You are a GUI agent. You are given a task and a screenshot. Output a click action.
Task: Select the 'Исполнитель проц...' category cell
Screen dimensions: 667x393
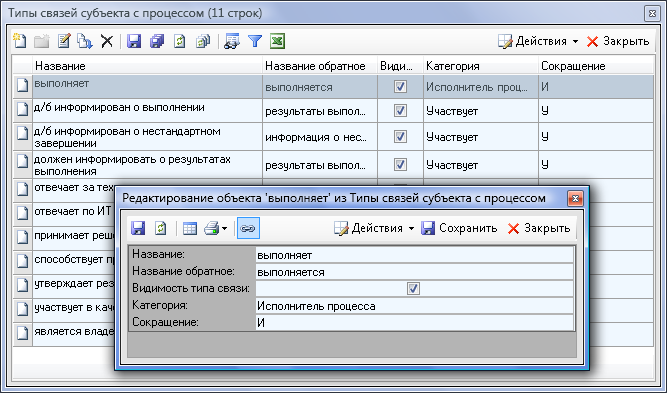(481, 87)
